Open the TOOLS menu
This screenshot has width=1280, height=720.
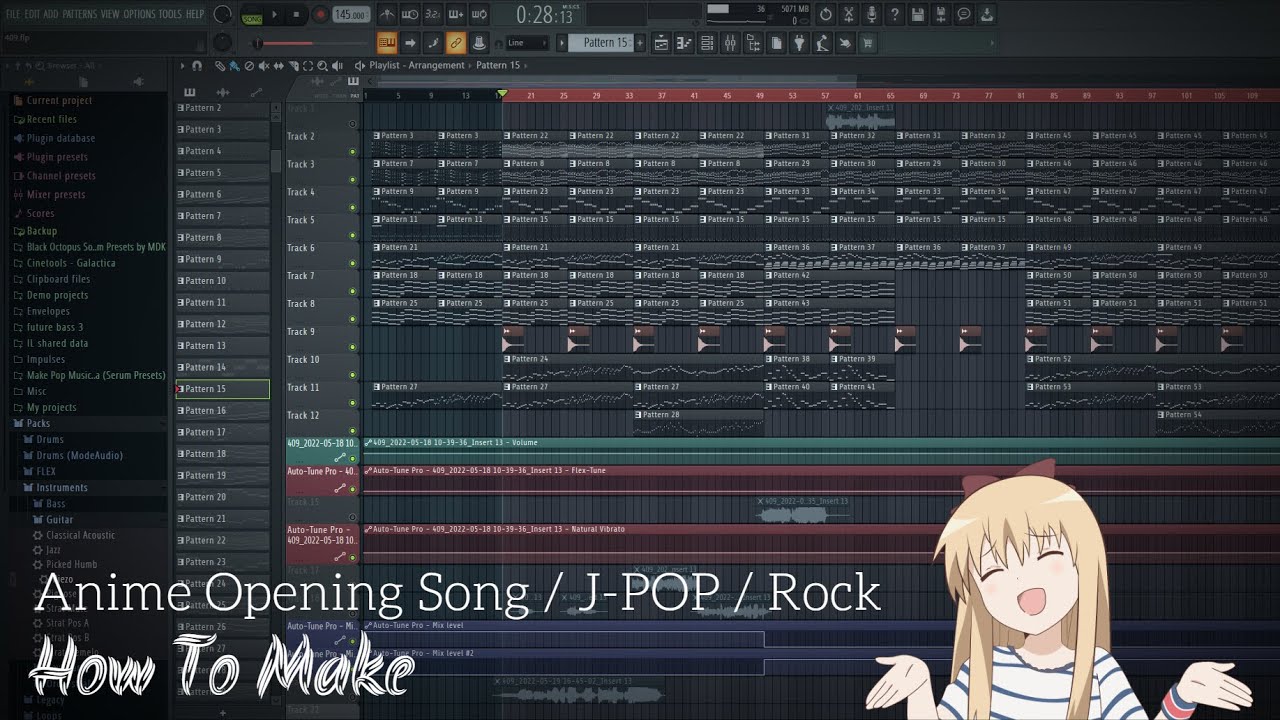click(x=171, y=14)
